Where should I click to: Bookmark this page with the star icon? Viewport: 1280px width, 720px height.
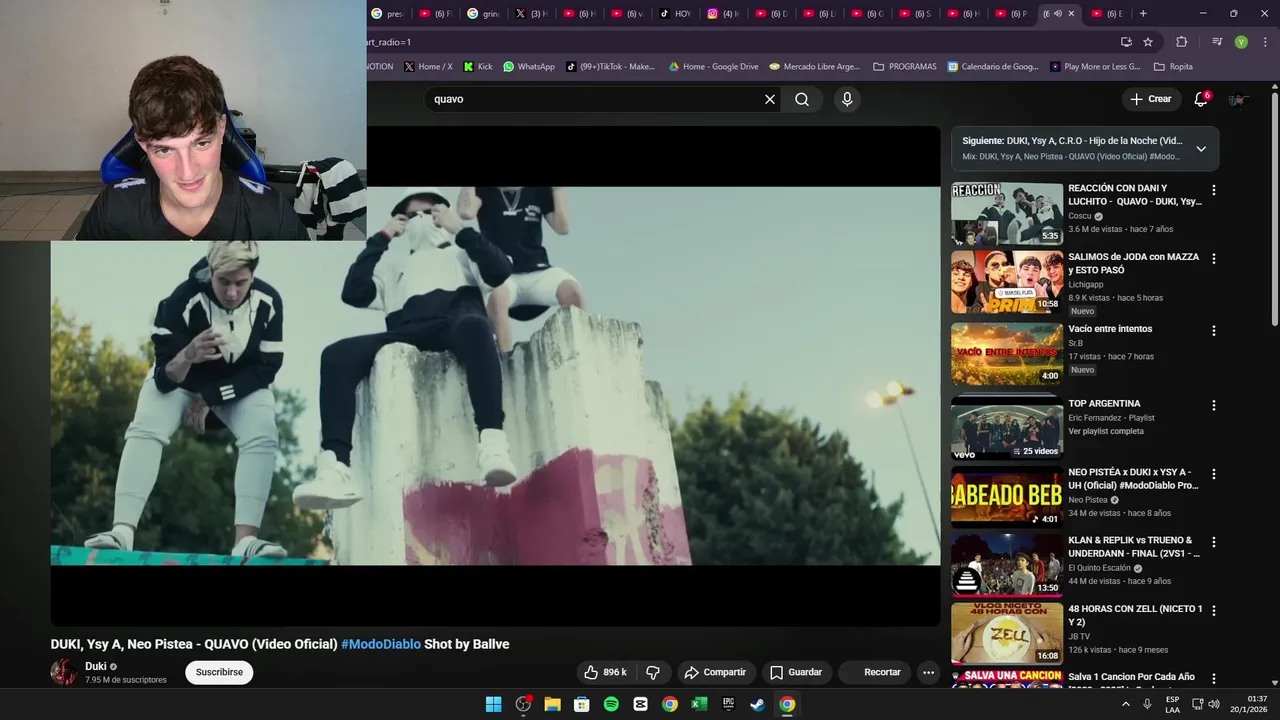1148,42
